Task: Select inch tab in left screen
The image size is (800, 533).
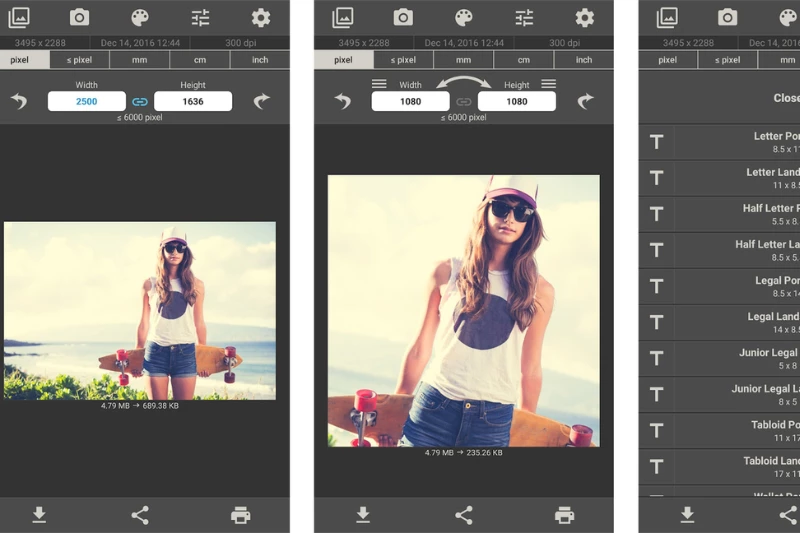Action: (260, 60)
